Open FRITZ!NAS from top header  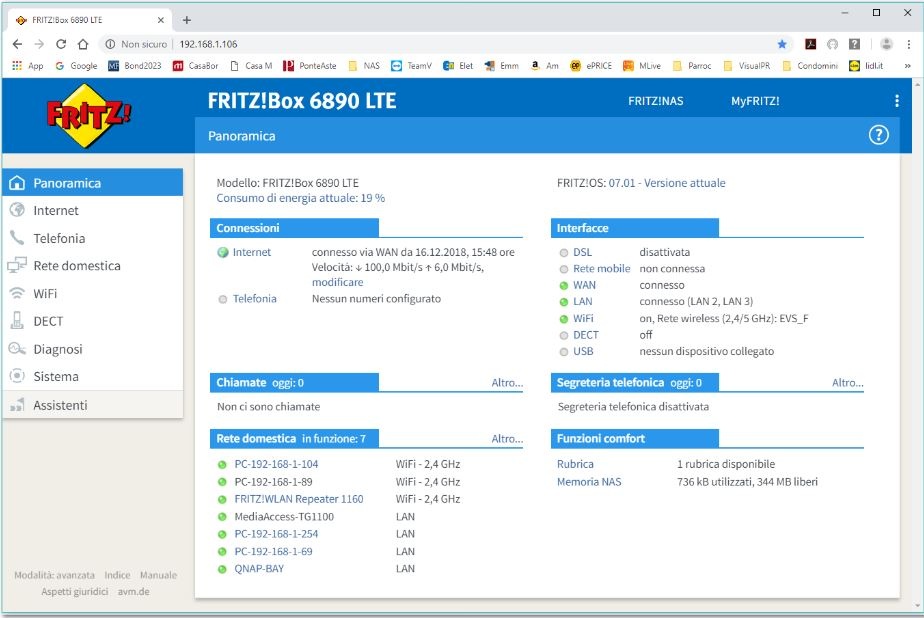655,101
